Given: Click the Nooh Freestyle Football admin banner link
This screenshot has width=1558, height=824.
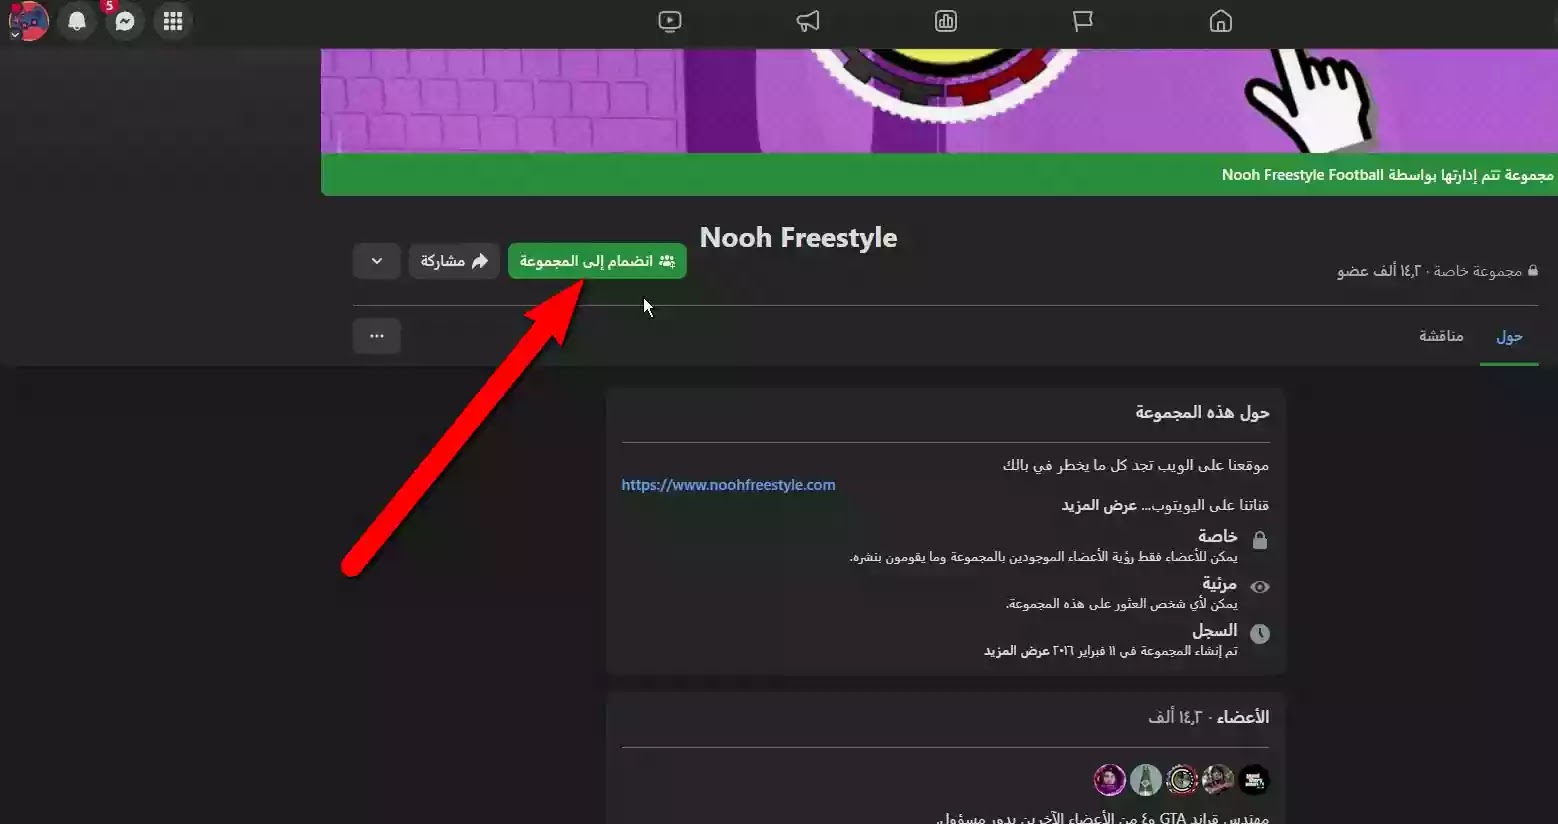Looking at the screenshot, I should tap(1303, 175).
